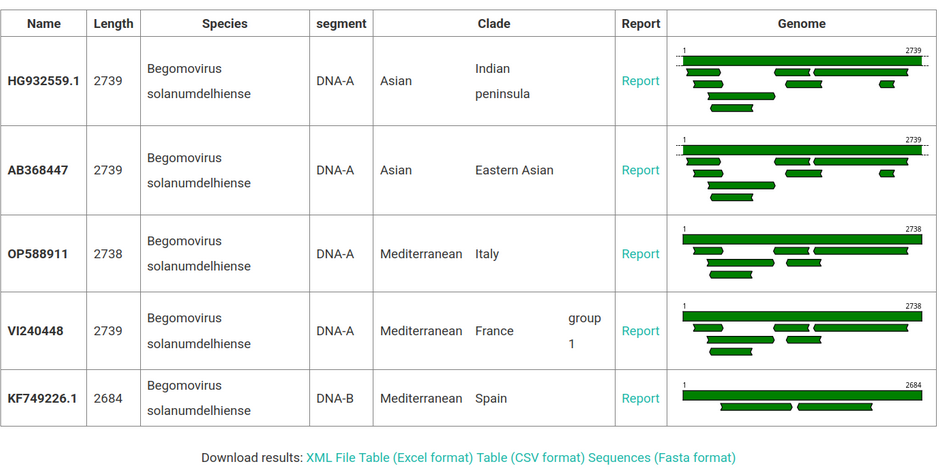Click the AB368447 genome map thumbnail

(x=802, y=170)
